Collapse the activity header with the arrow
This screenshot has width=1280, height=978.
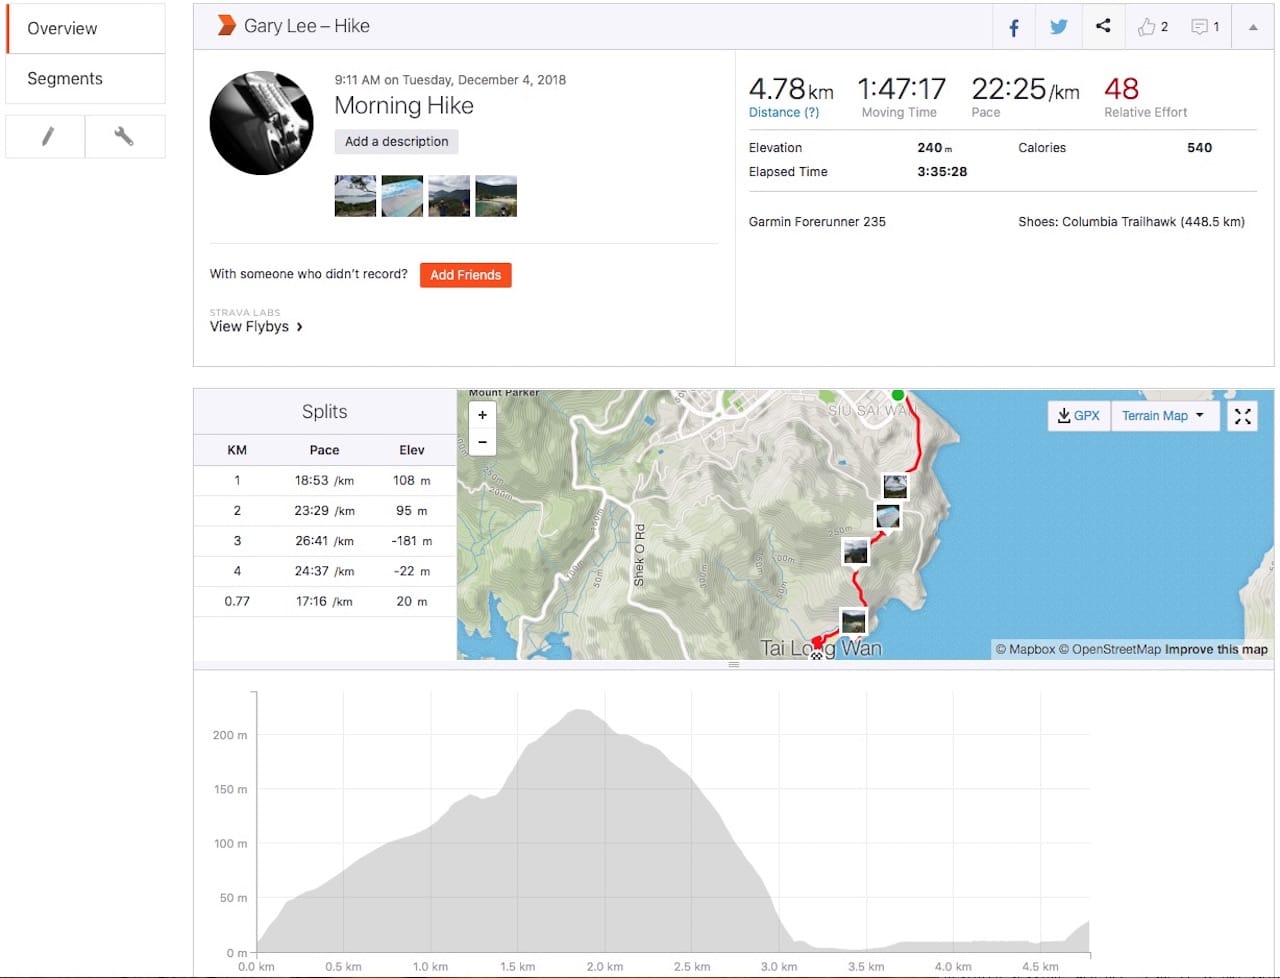[x=1253, y=26]
